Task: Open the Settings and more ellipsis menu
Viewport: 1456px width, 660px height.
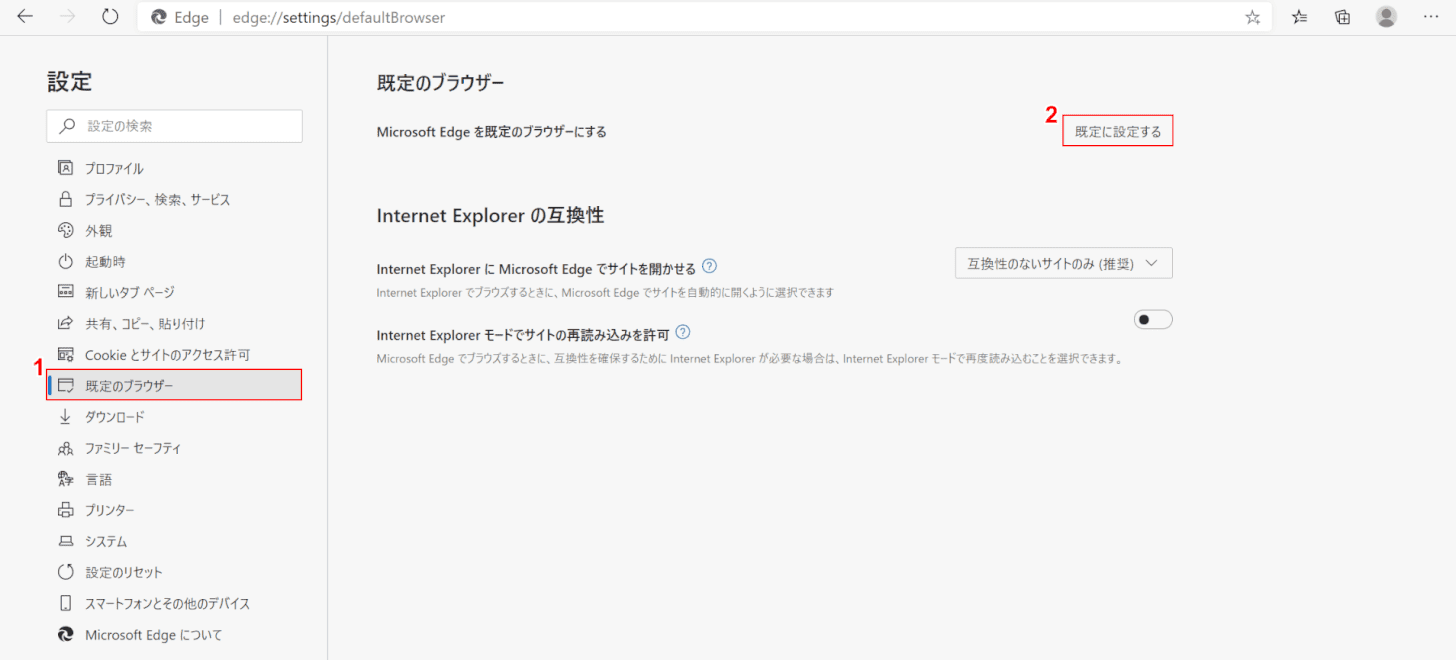Action: coord(1430,17)
